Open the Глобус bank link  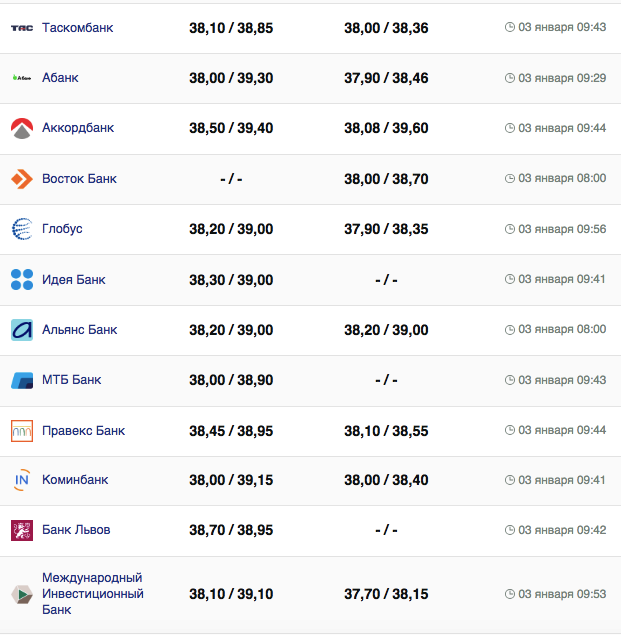tap(62, 229)
